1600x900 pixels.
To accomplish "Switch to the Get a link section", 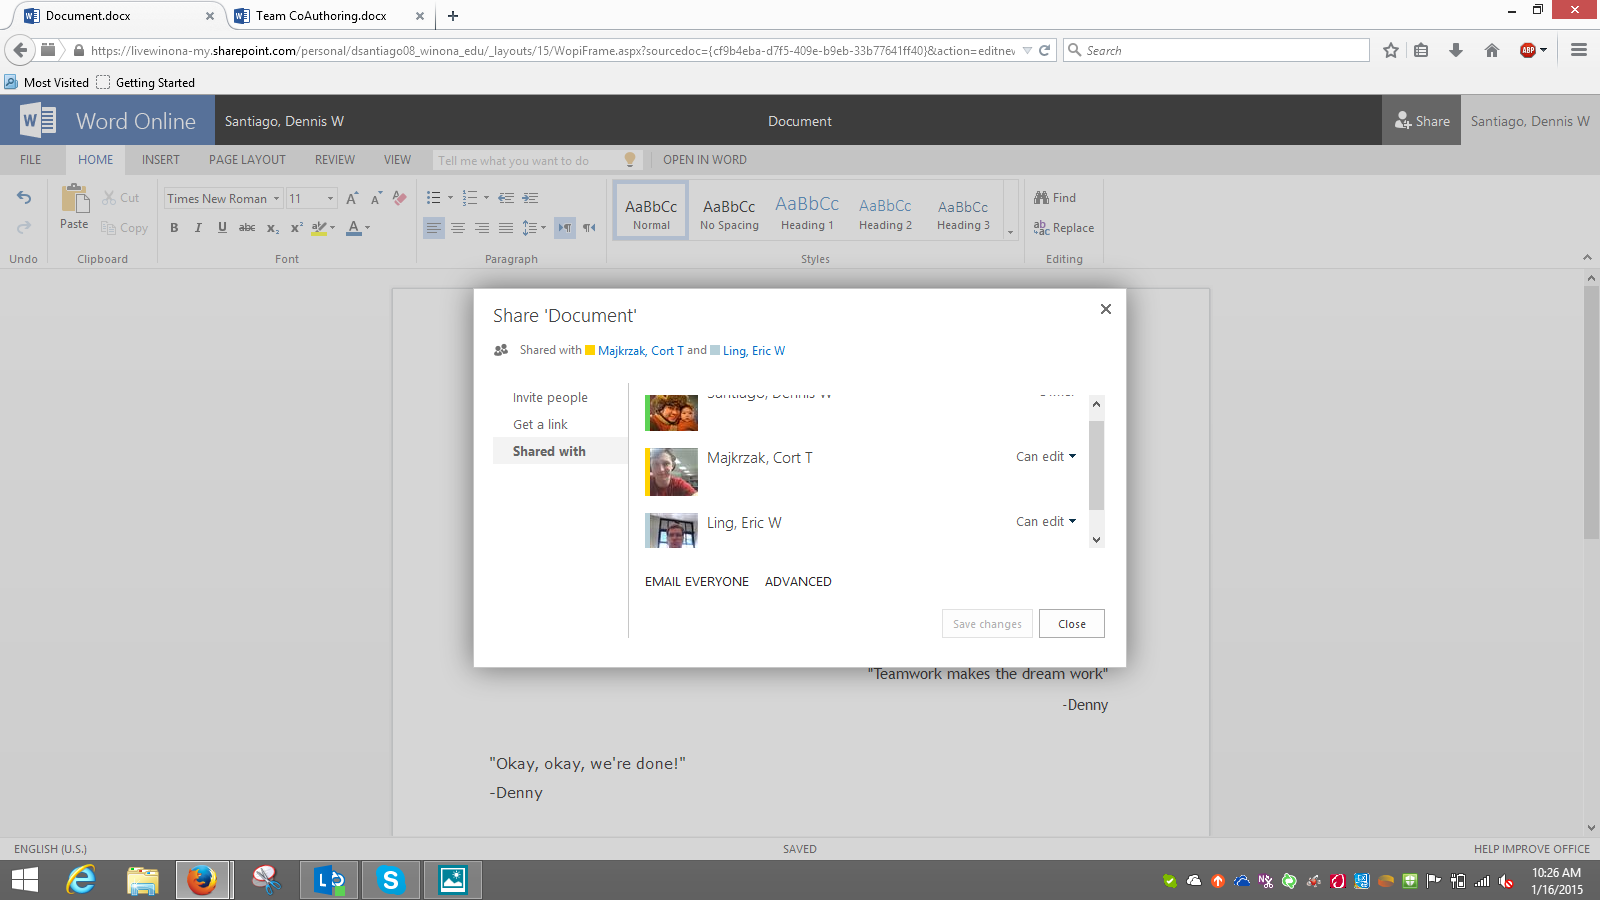I will [x=540, y=425].
